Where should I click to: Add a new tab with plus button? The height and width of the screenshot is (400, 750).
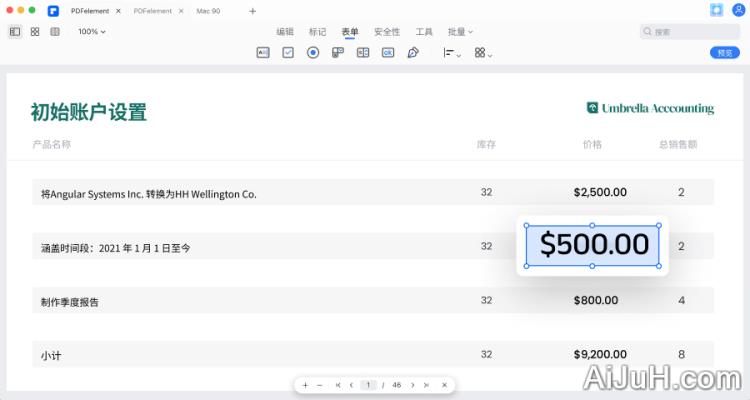pyautogui.click(x=252, y=11)
